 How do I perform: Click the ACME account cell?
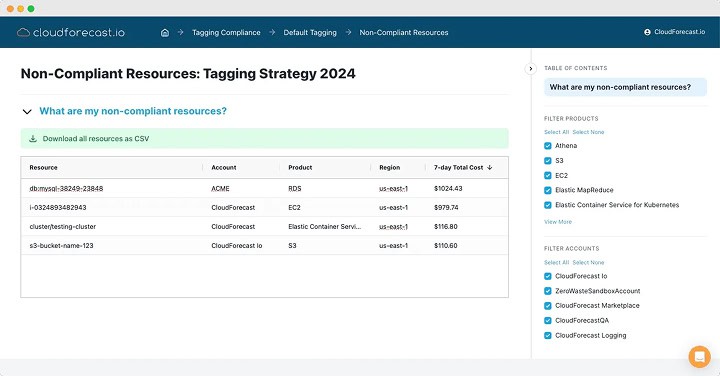(x=220, y=189)
